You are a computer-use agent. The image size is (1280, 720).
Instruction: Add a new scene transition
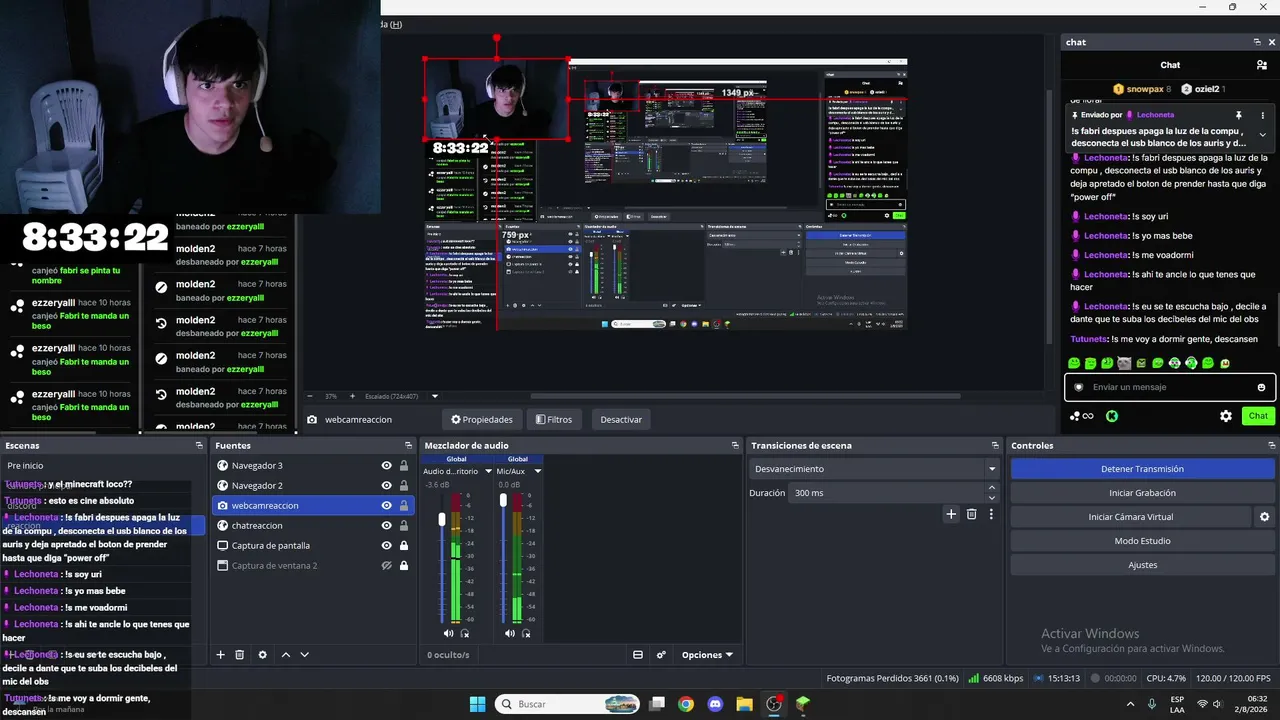coord(951,514)
